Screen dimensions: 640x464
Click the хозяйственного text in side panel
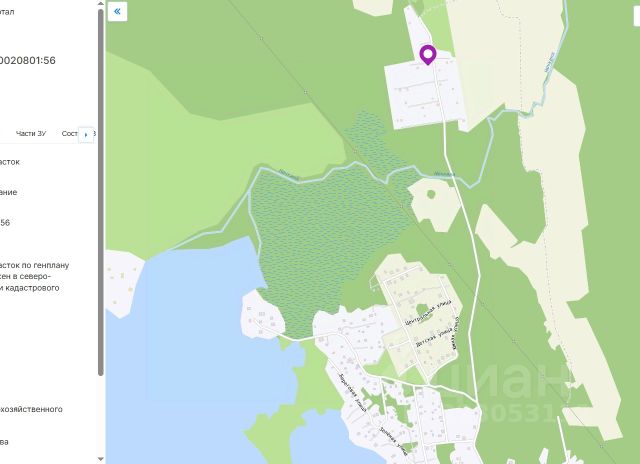click(x=31, y=409)
